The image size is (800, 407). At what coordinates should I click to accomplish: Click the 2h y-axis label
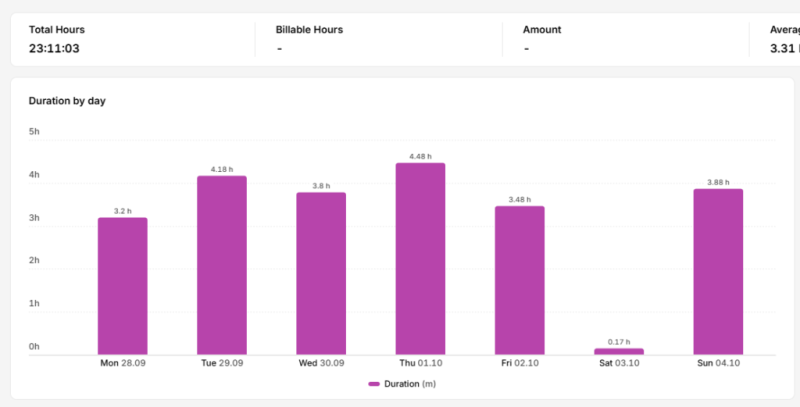click(34, 261)
